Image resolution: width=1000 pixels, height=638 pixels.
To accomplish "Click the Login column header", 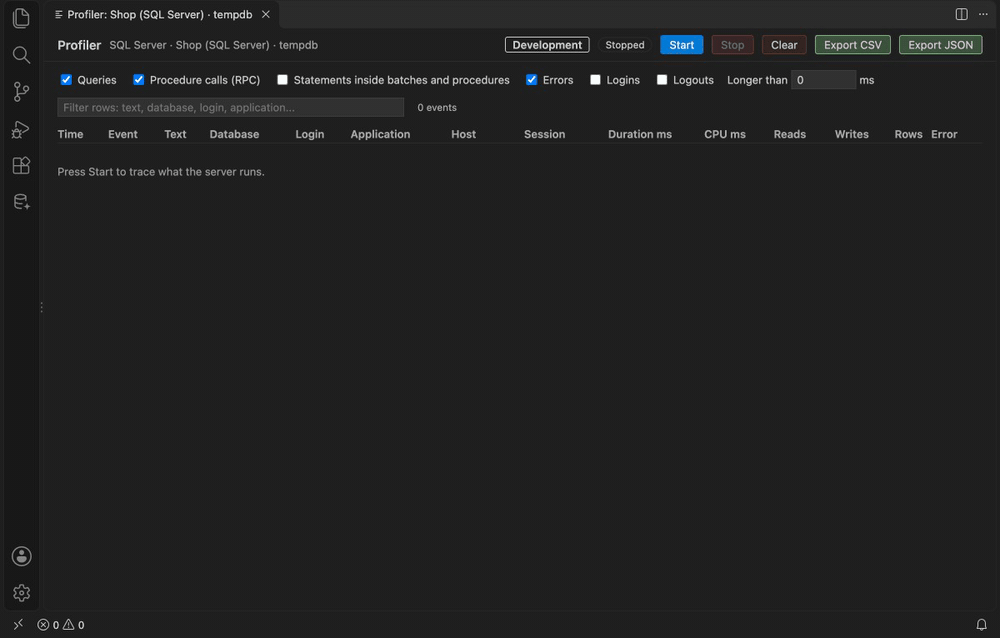I will click(309, 134).
